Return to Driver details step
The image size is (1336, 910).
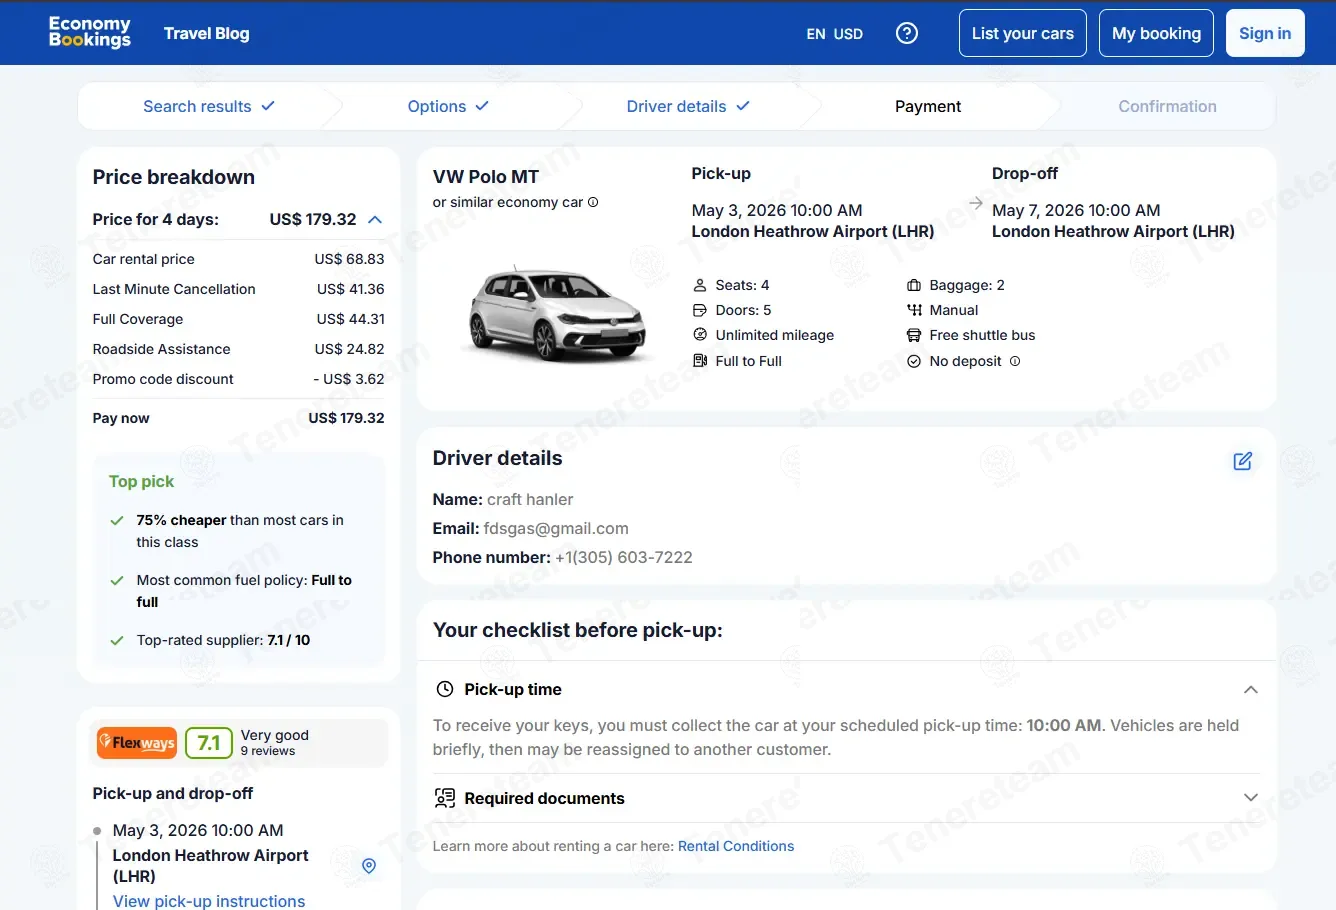(x=688, y=106)
